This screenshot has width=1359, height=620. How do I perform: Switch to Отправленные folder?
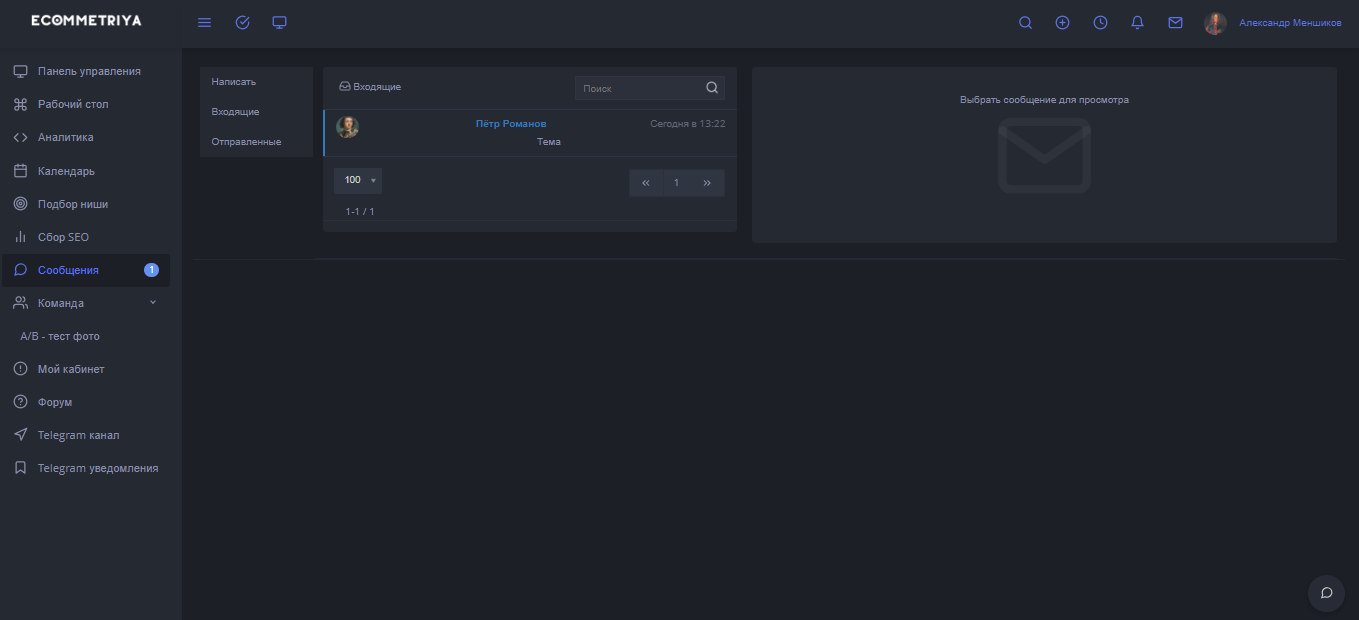246,142
